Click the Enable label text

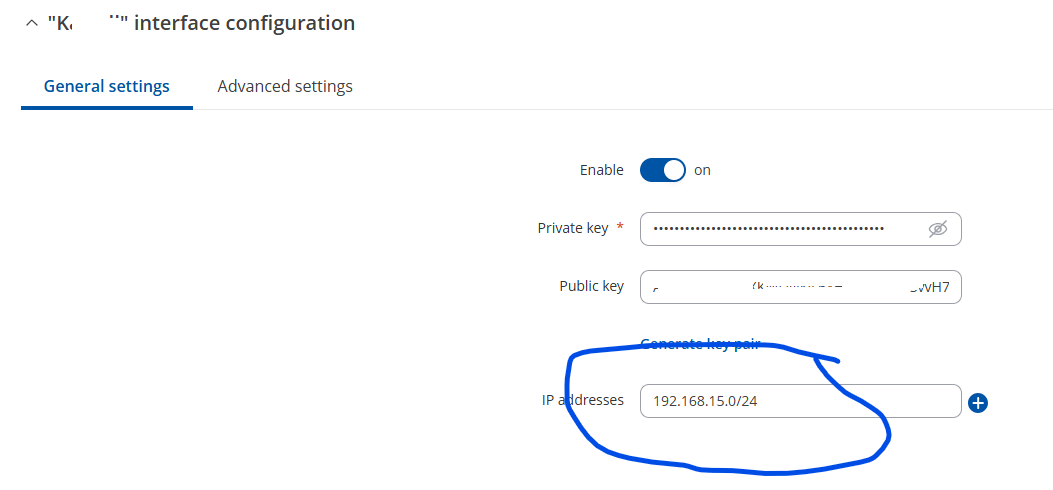point(601,170)
